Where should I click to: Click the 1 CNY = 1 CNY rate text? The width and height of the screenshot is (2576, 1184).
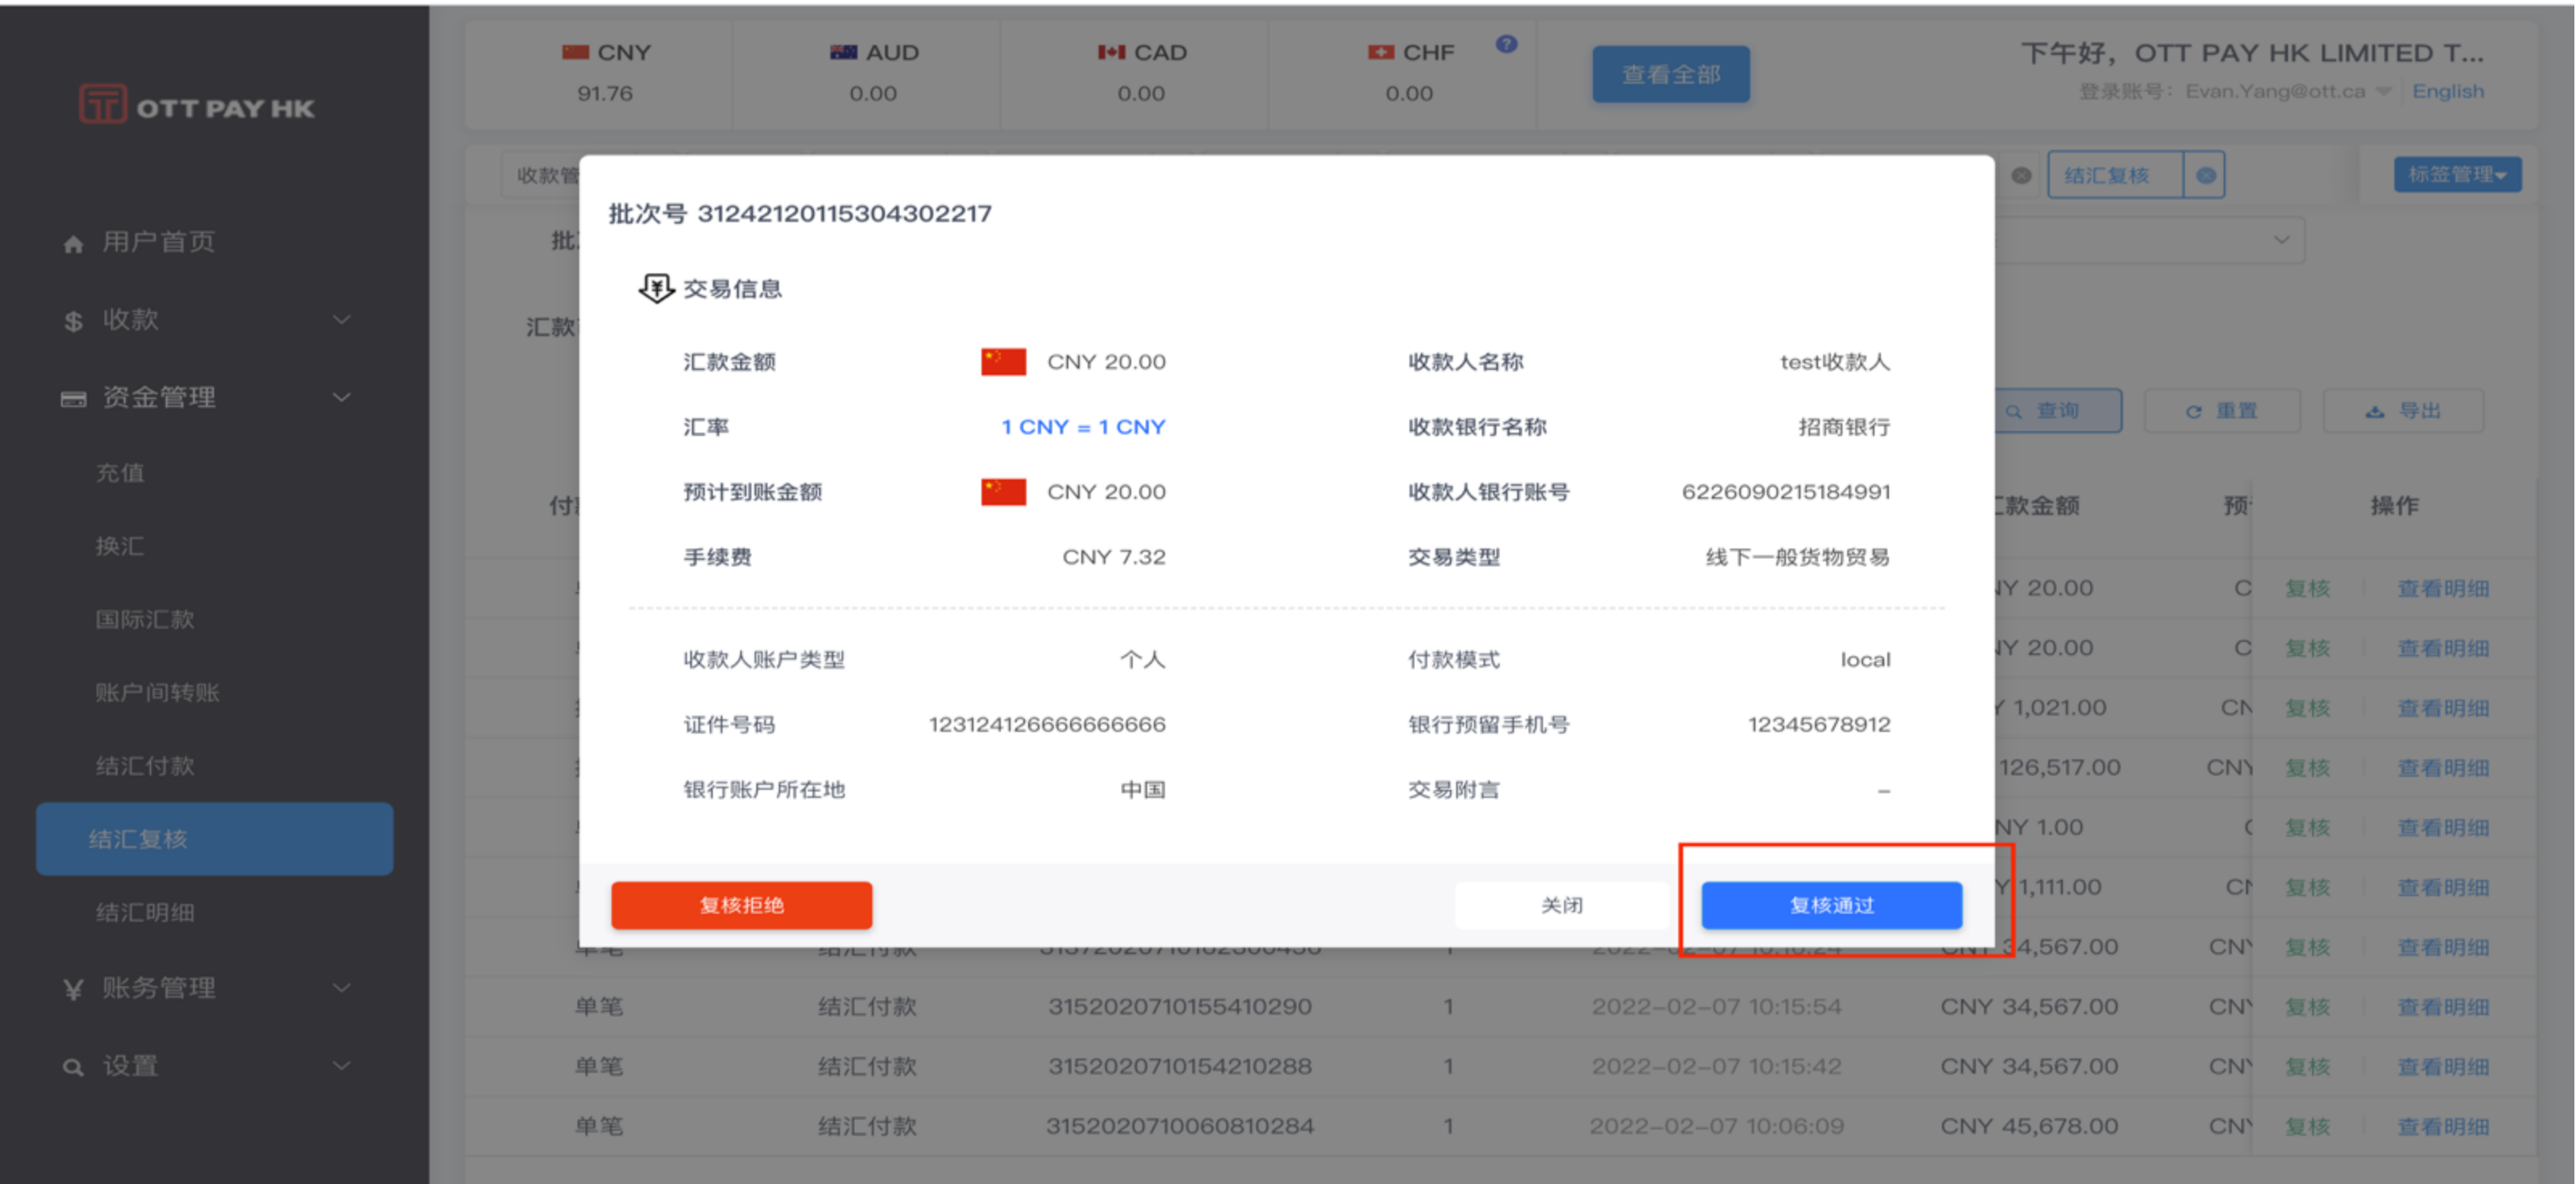click(x=1084, y=427)
